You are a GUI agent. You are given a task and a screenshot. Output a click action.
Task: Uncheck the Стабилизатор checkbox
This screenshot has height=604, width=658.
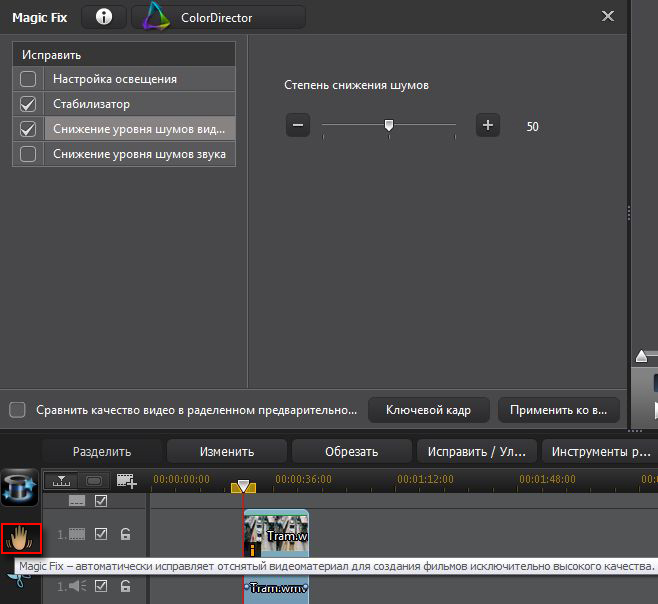click(x=28, y=104)
